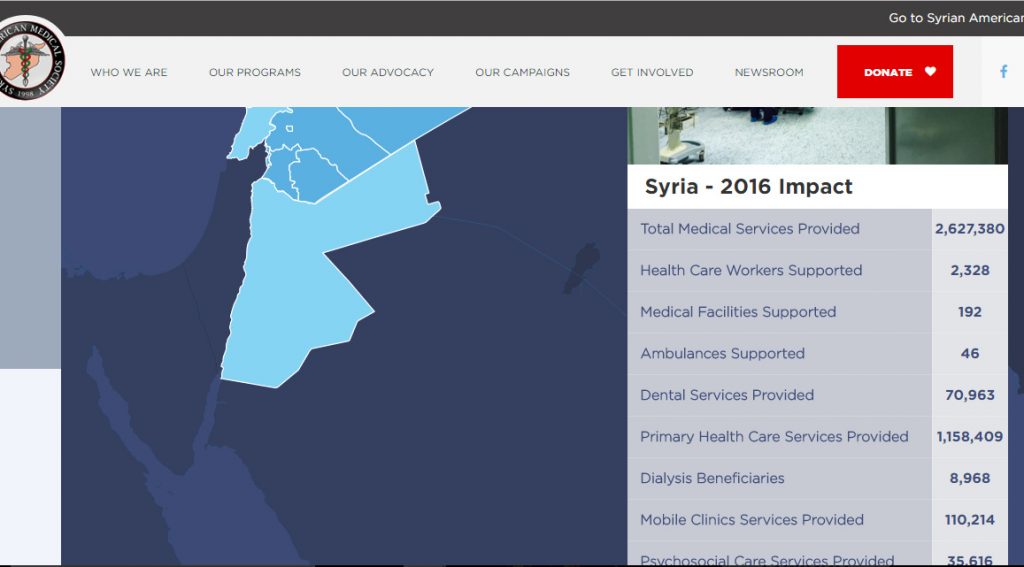Click the Health Care Workers Supported row

point(818,270)
